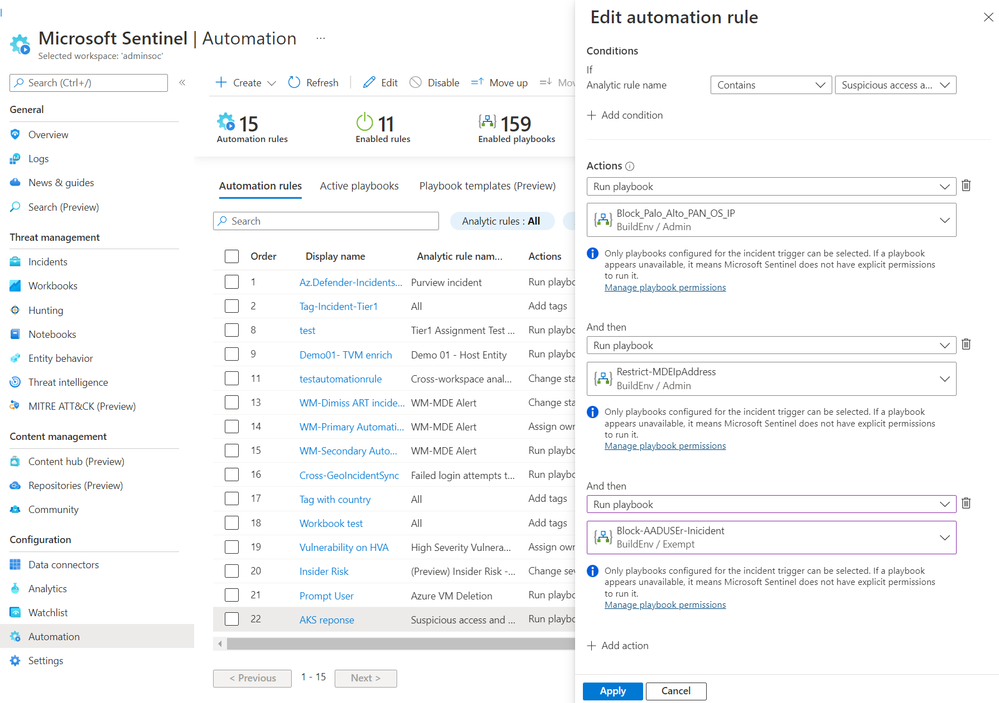The image size is (999, 703).
Task: Open MITRE ATT&CK (Preview) icon
Action: (x=15, y=406)
